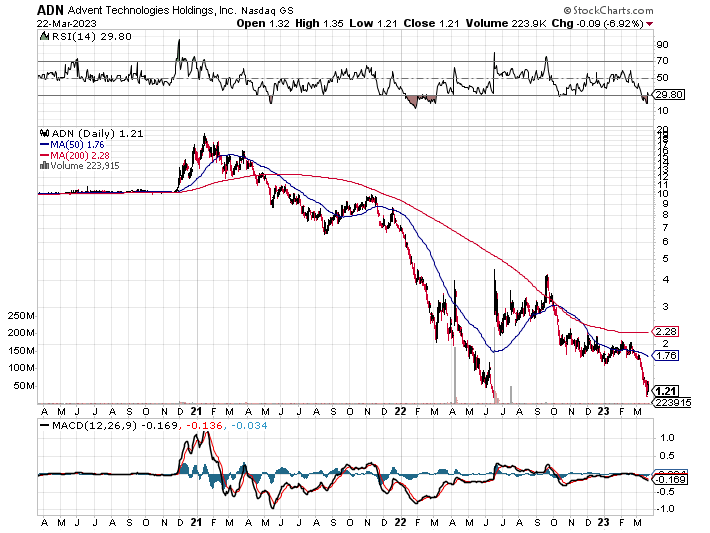Click the volume bars icon in the legend
Viewport: 710px width, 533px height.
click(x=44, y=166)
